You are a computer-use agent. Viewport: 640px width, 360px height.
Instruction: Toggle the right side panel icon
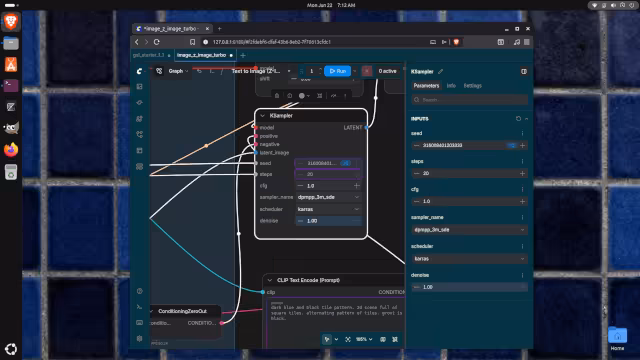click(524, 71)
